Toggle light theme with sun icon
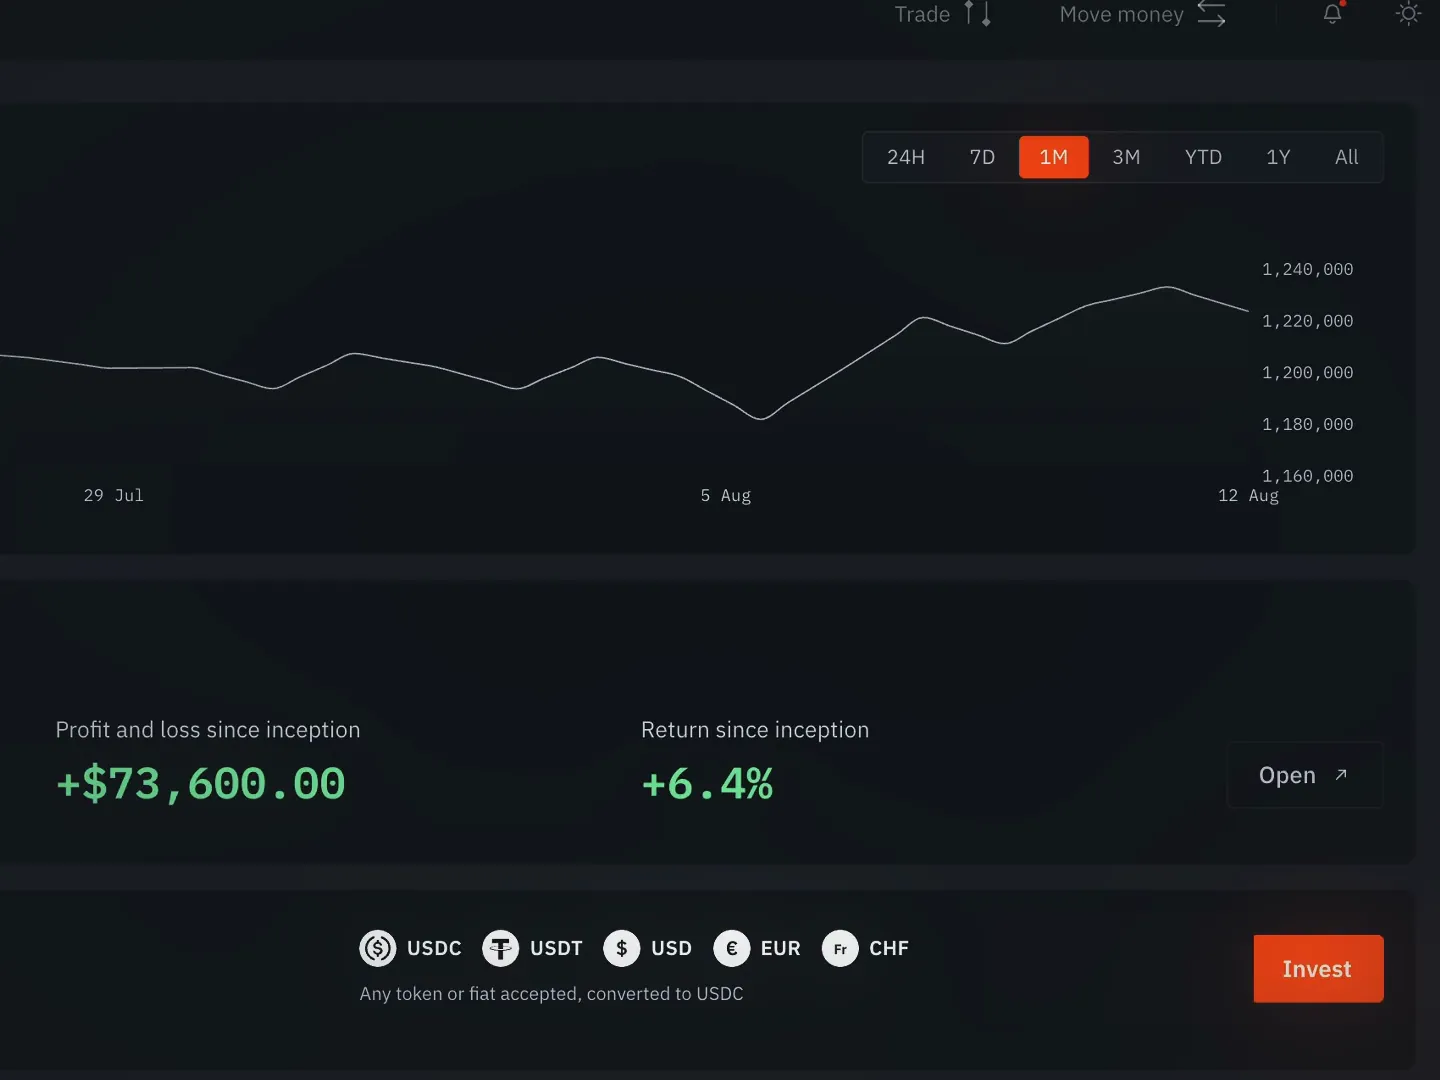 (1408, 13)
